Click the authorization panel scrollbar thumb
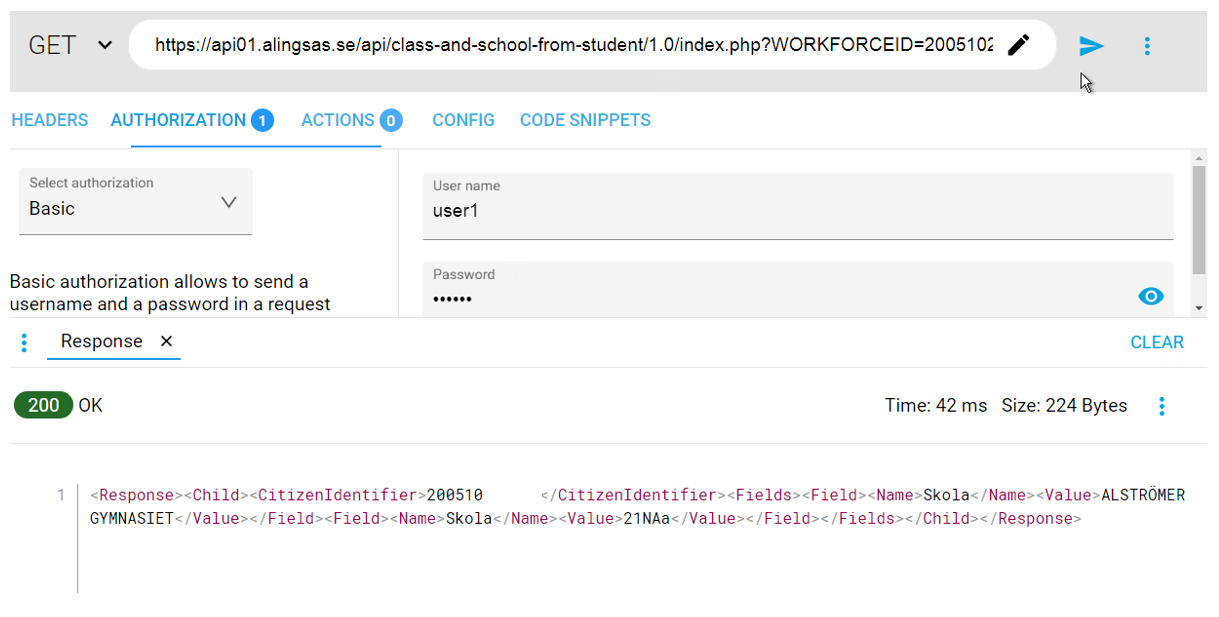 click(1199, 220)
